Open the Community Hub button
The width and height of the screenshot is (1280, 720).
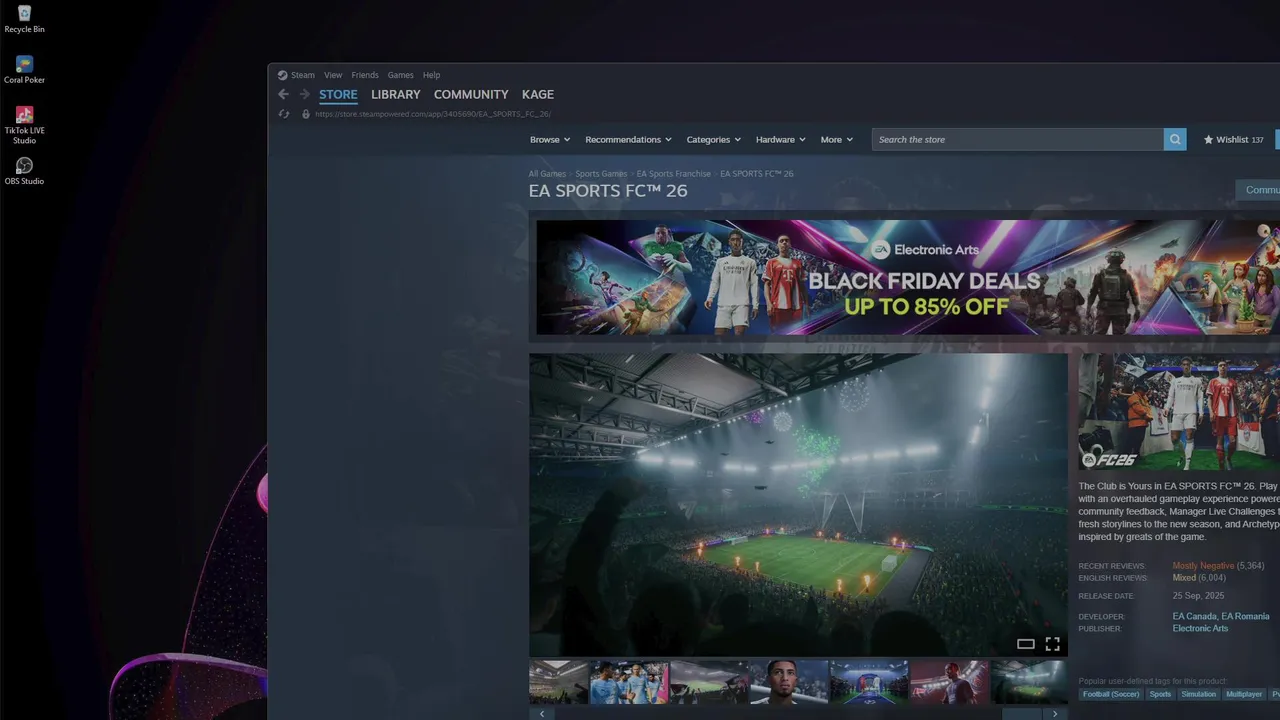click(x=1258, y=190)
